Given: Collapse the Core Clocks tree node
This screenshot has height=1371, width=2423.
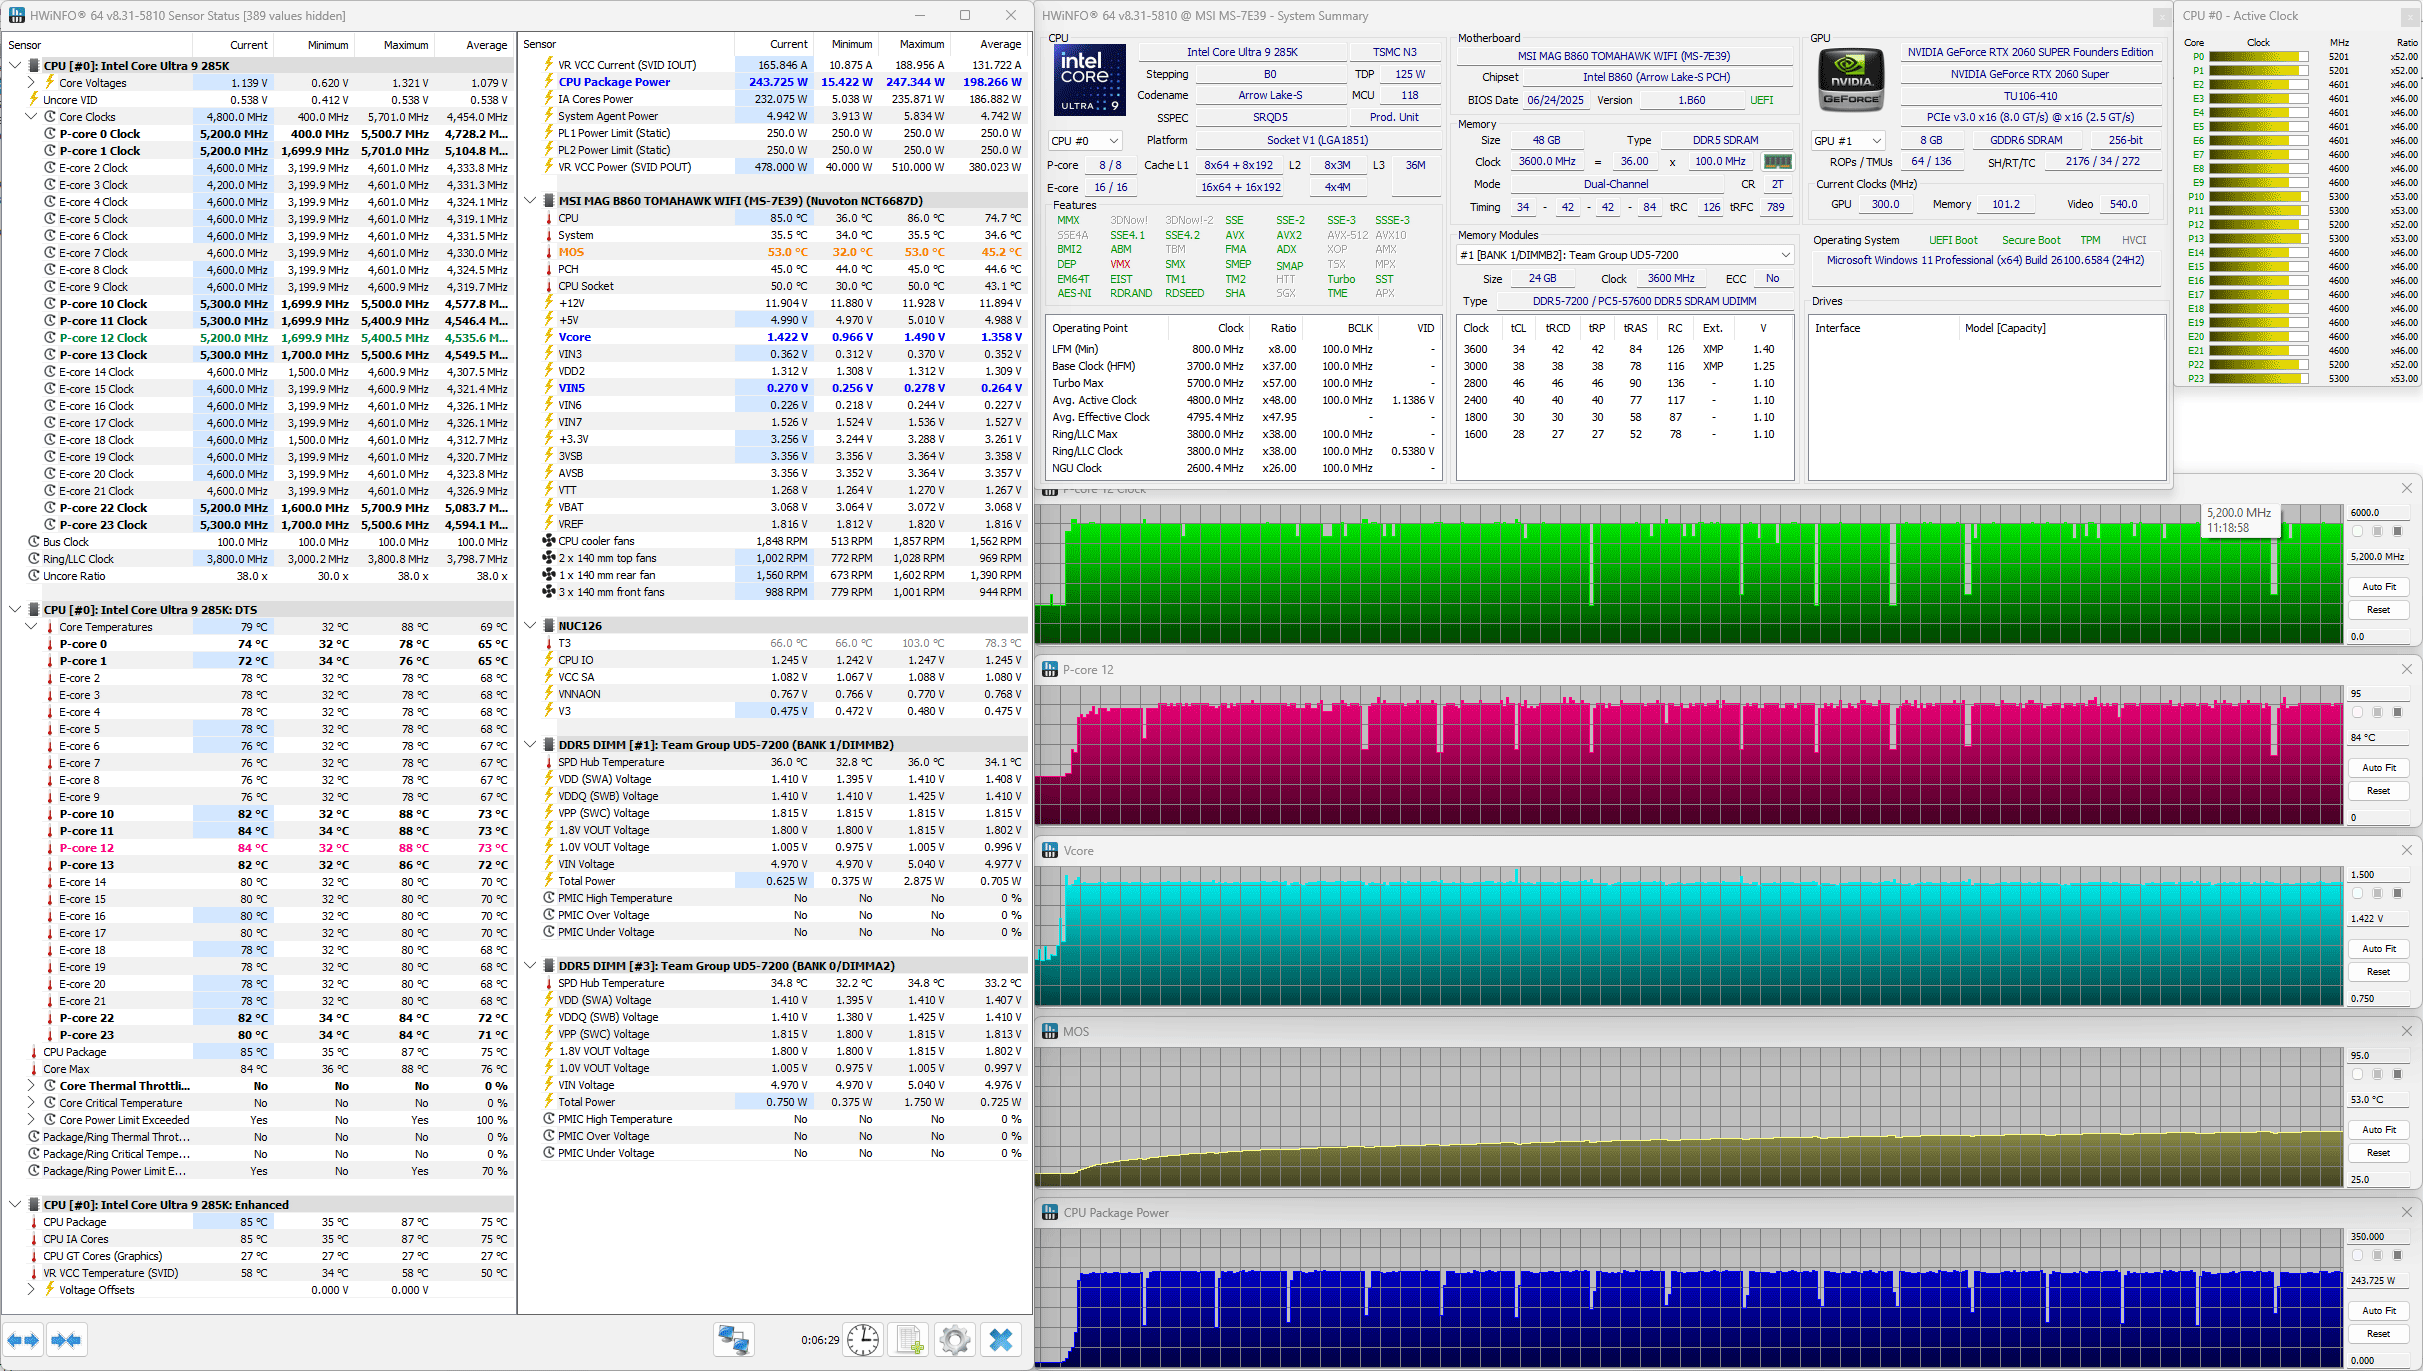Looking at the screenshot, I should click(x=31, y=117).
